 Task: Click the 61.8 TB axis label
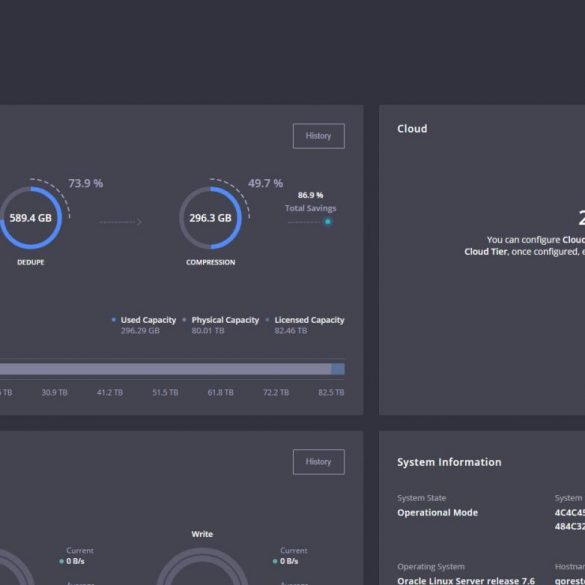click(220, 392)
